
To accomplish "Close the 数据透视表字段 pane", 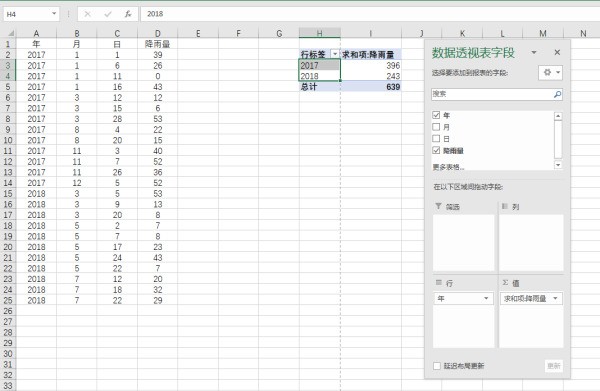I will click(x=557, y=52).
